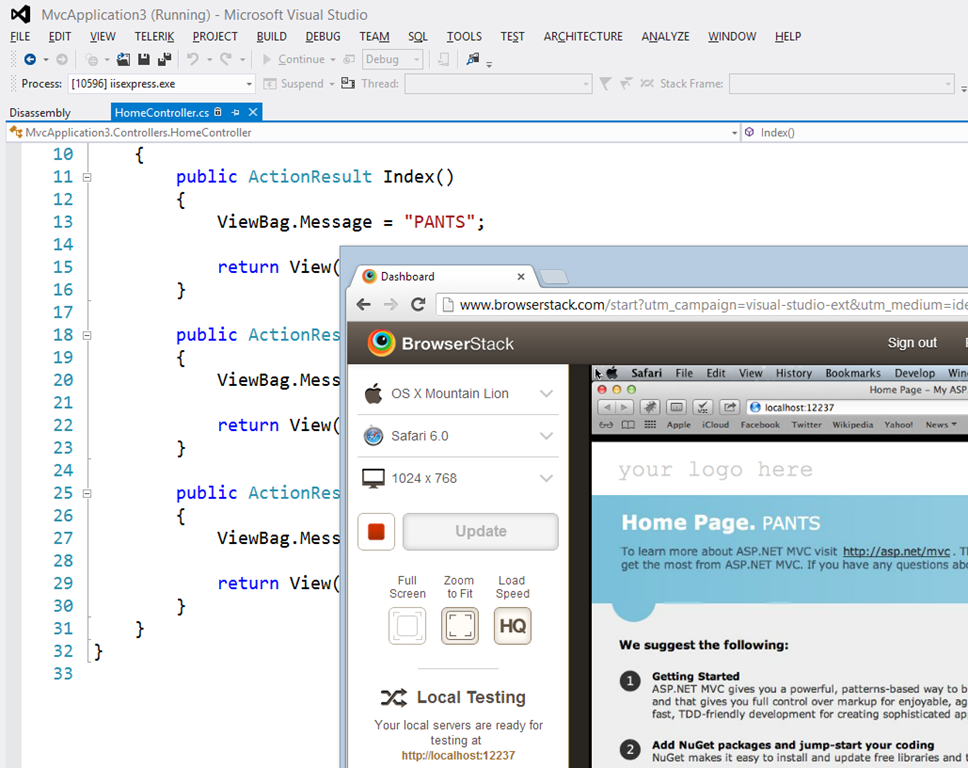This screenshot has width=968, height=768.
Task: Click the Local Testing shuffle icon
Action: 394,698
